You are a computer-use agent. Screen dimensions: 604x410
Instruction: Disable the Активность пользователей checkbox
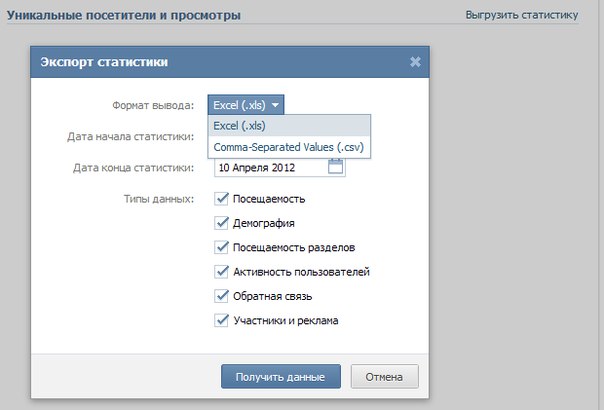point(221,272)
